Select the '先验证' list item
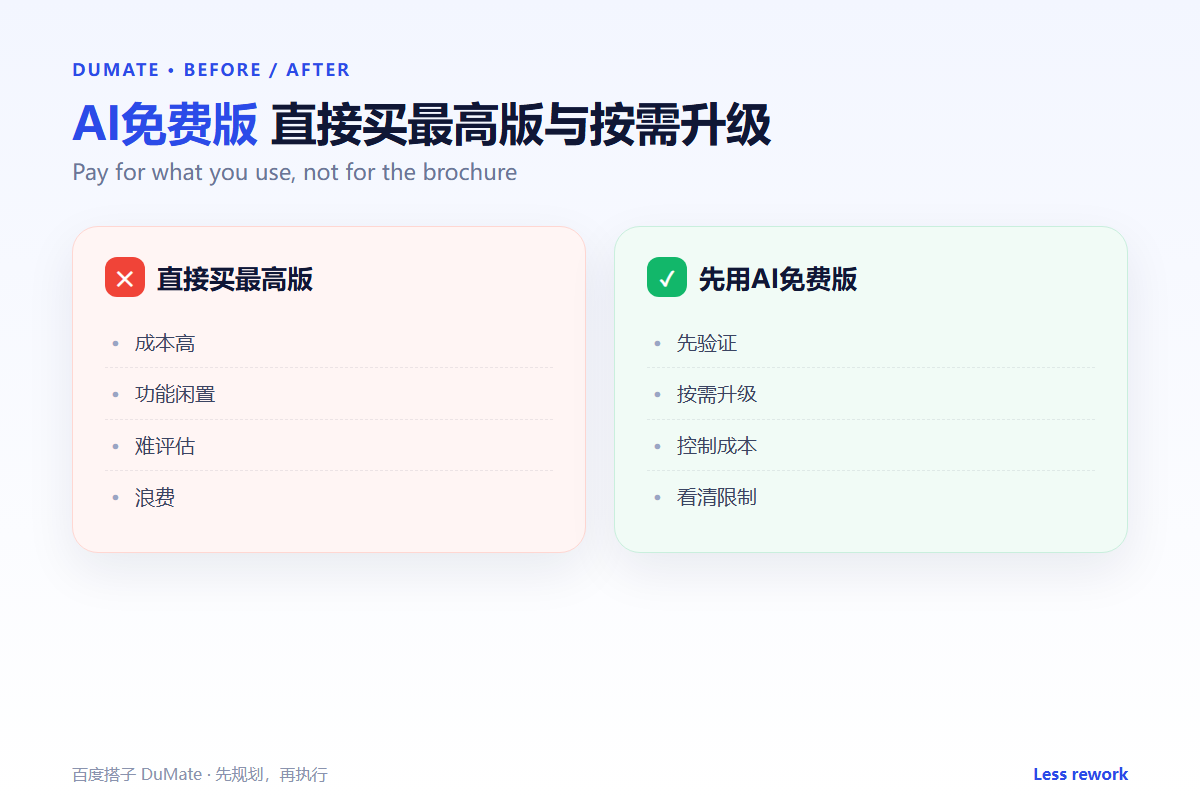This screenshot has width=1200, height=800. coord(871,343)
